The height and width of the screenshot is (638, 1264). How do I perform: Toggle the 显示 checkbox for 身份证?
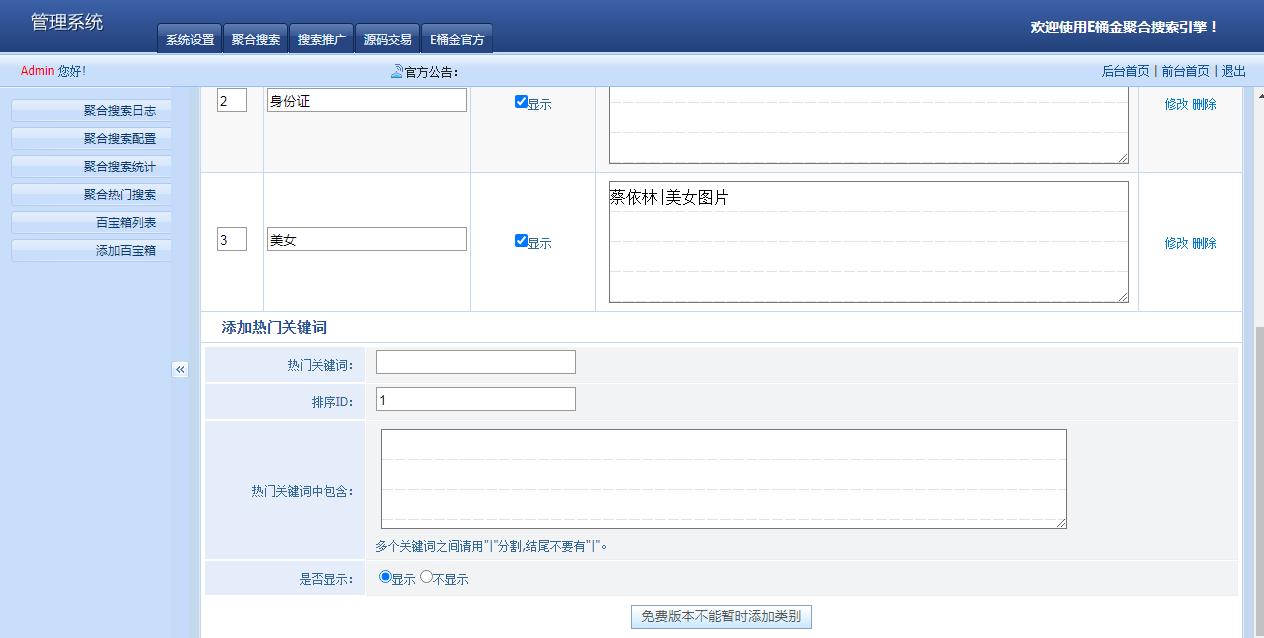click(x=521, y=101)
